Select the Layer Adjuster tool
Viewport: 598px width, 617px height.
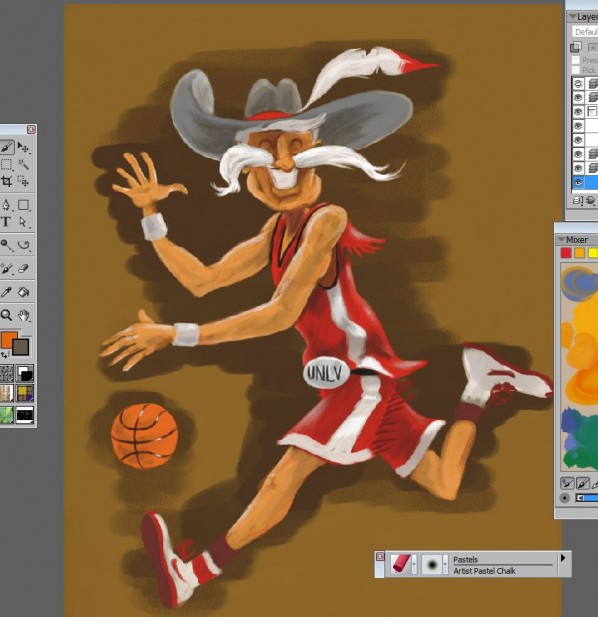pyautogui.click(x=24, y=148)
